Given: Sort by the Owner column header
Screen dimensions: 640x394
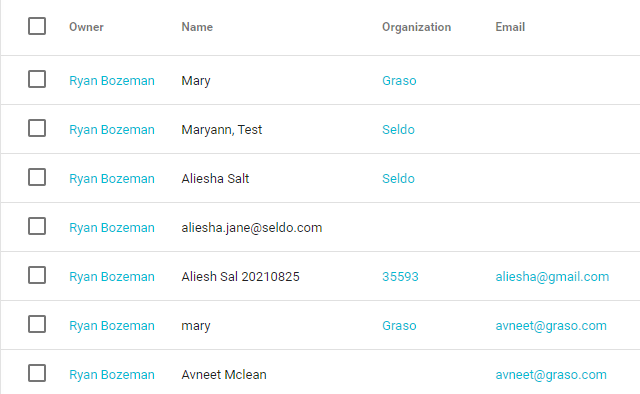Looking at the screenshot, I should (x=86, y=27).
